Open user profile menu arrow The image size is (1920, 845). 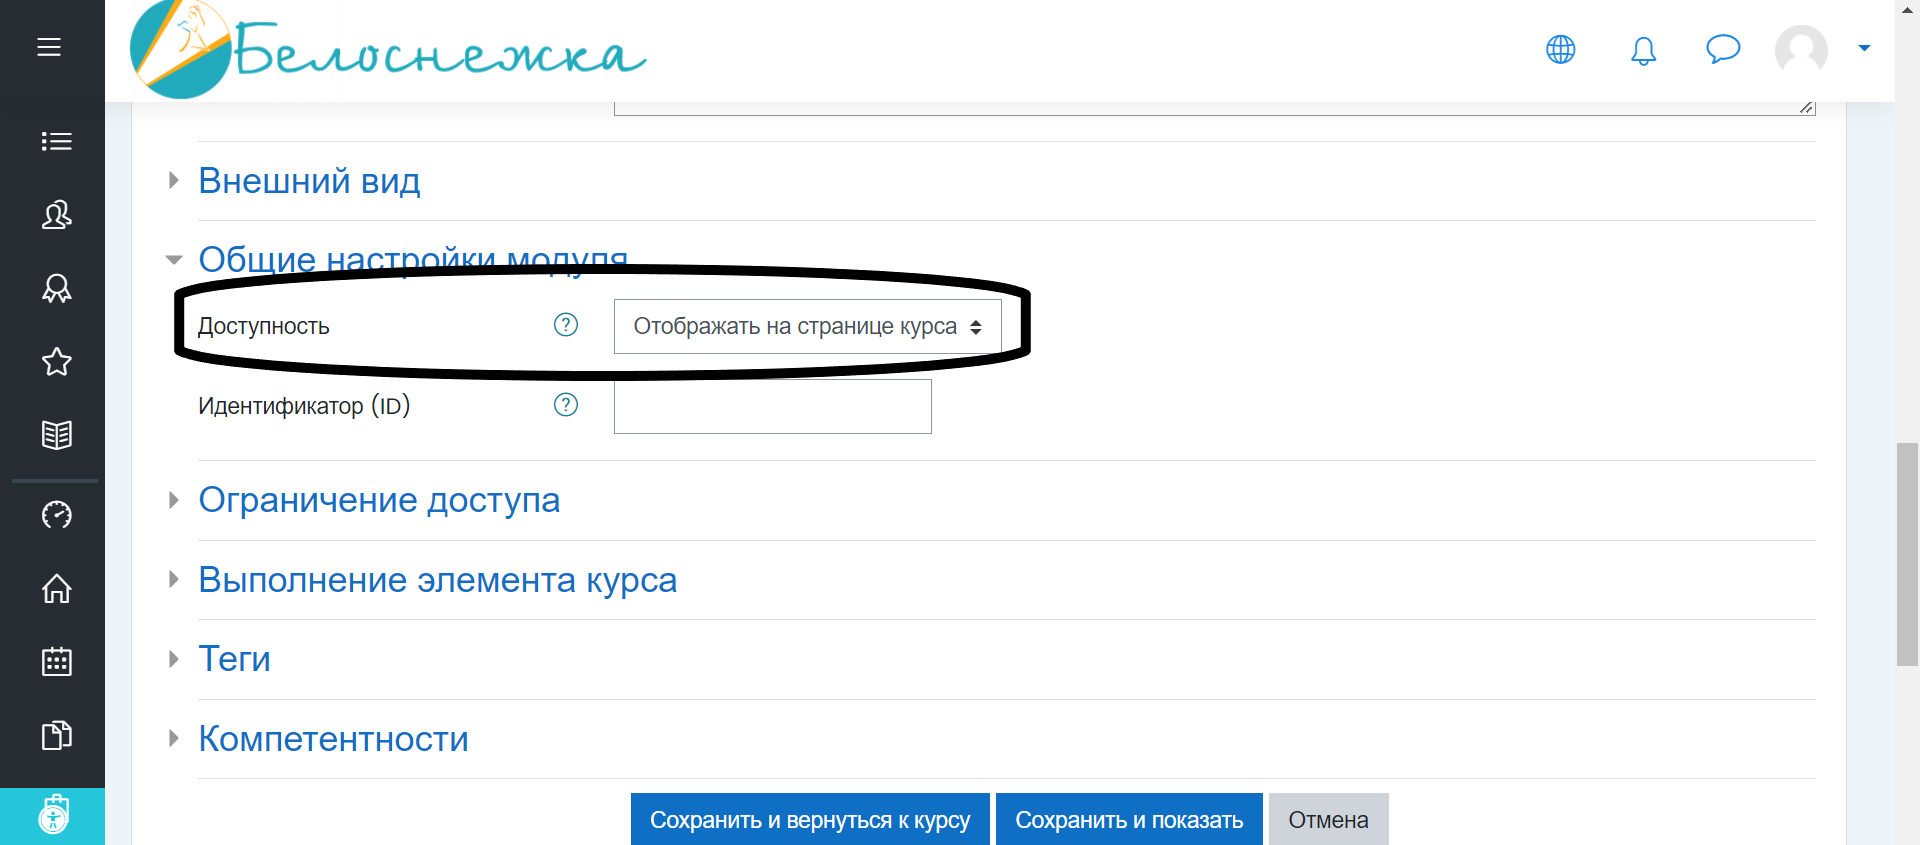1864,48
